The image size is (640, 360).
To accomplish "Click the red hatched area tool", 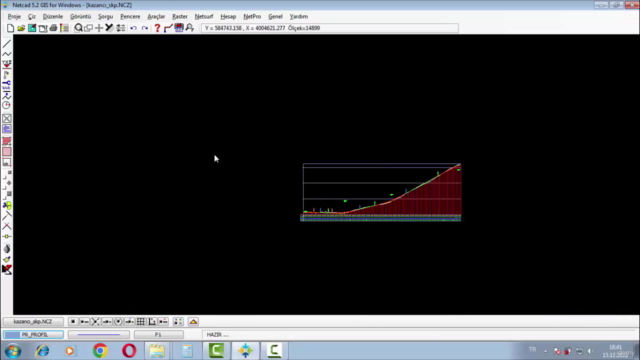I will pos(7,141).
